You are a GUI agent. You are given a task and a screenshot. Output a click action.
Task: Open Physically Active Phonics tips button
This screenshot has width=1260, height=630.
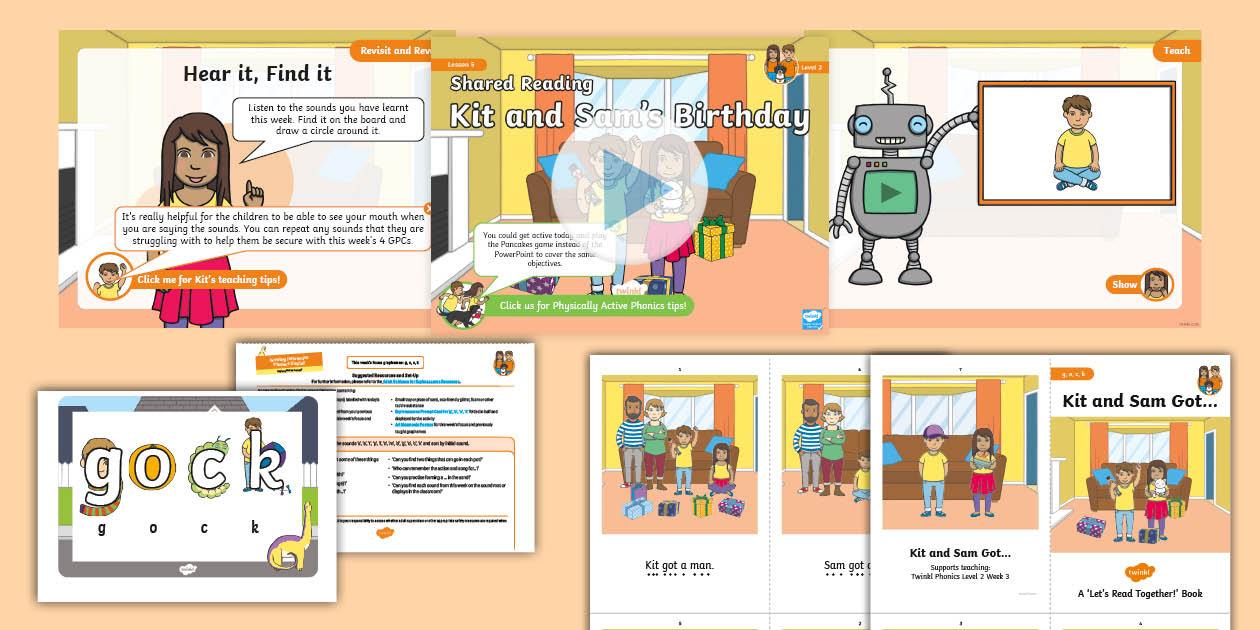point(592,306)
